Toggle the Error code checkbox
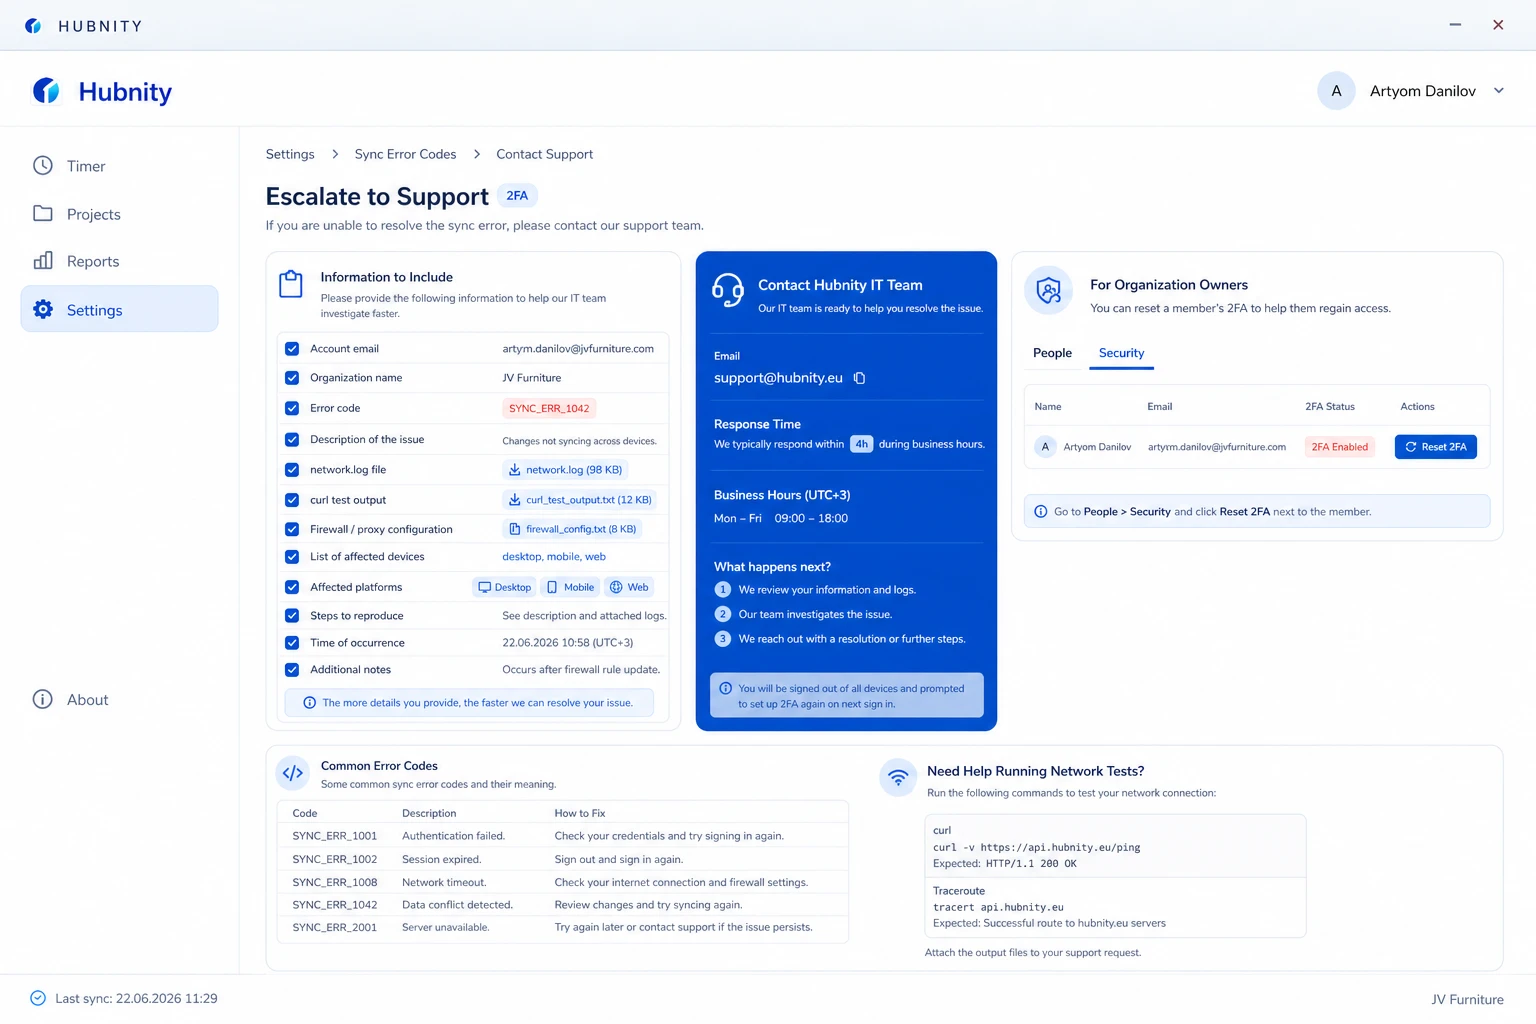The height and width of the screenshot is (1024, 1536). 292,408
